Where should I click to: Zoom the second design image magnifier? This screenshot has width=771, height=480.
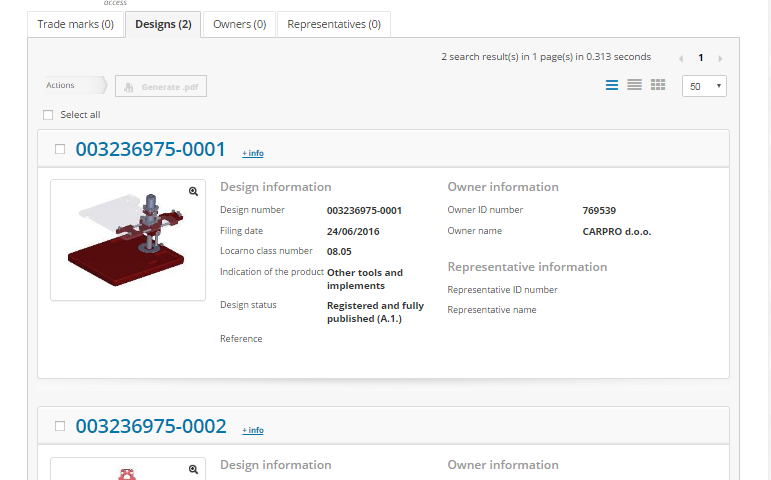[194, 469]
